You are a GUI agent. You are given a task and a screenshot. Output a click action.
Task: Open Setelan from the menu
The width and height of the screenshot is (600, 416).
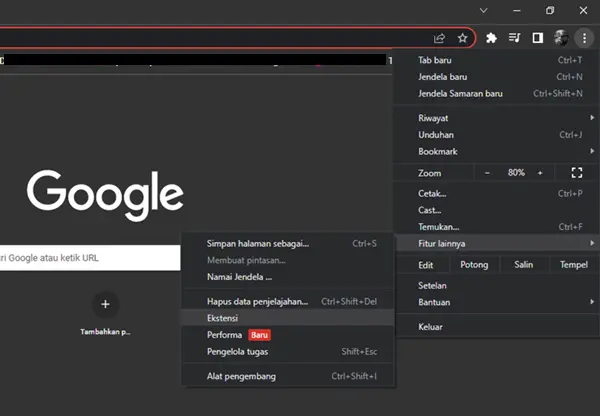pos(496,285)
